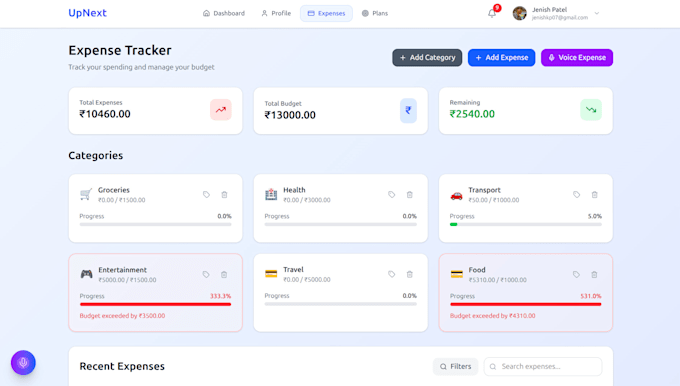The height and width of the screenshot is (386, 680).
Task: Click the Transport car icon
Action: coord(456,196)
